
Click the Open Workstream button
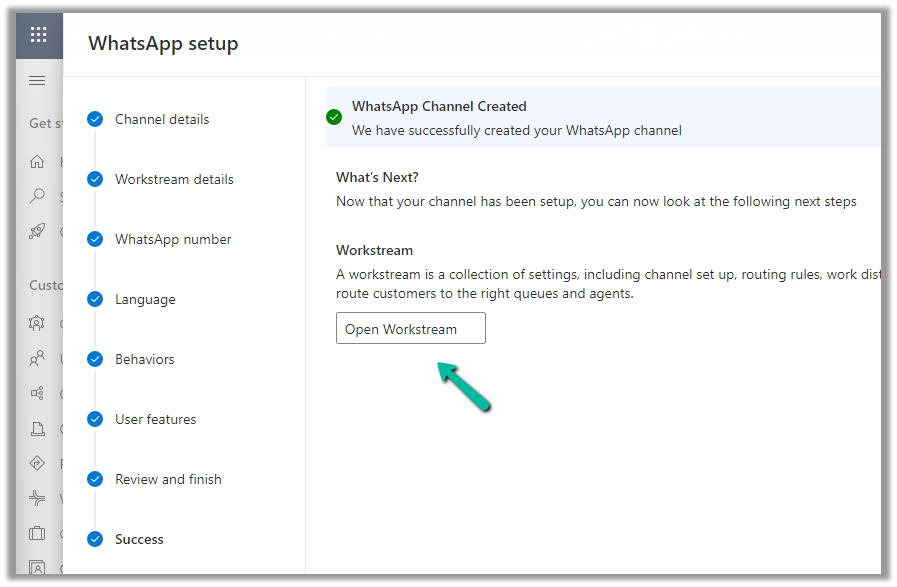[x=410, y=329]
